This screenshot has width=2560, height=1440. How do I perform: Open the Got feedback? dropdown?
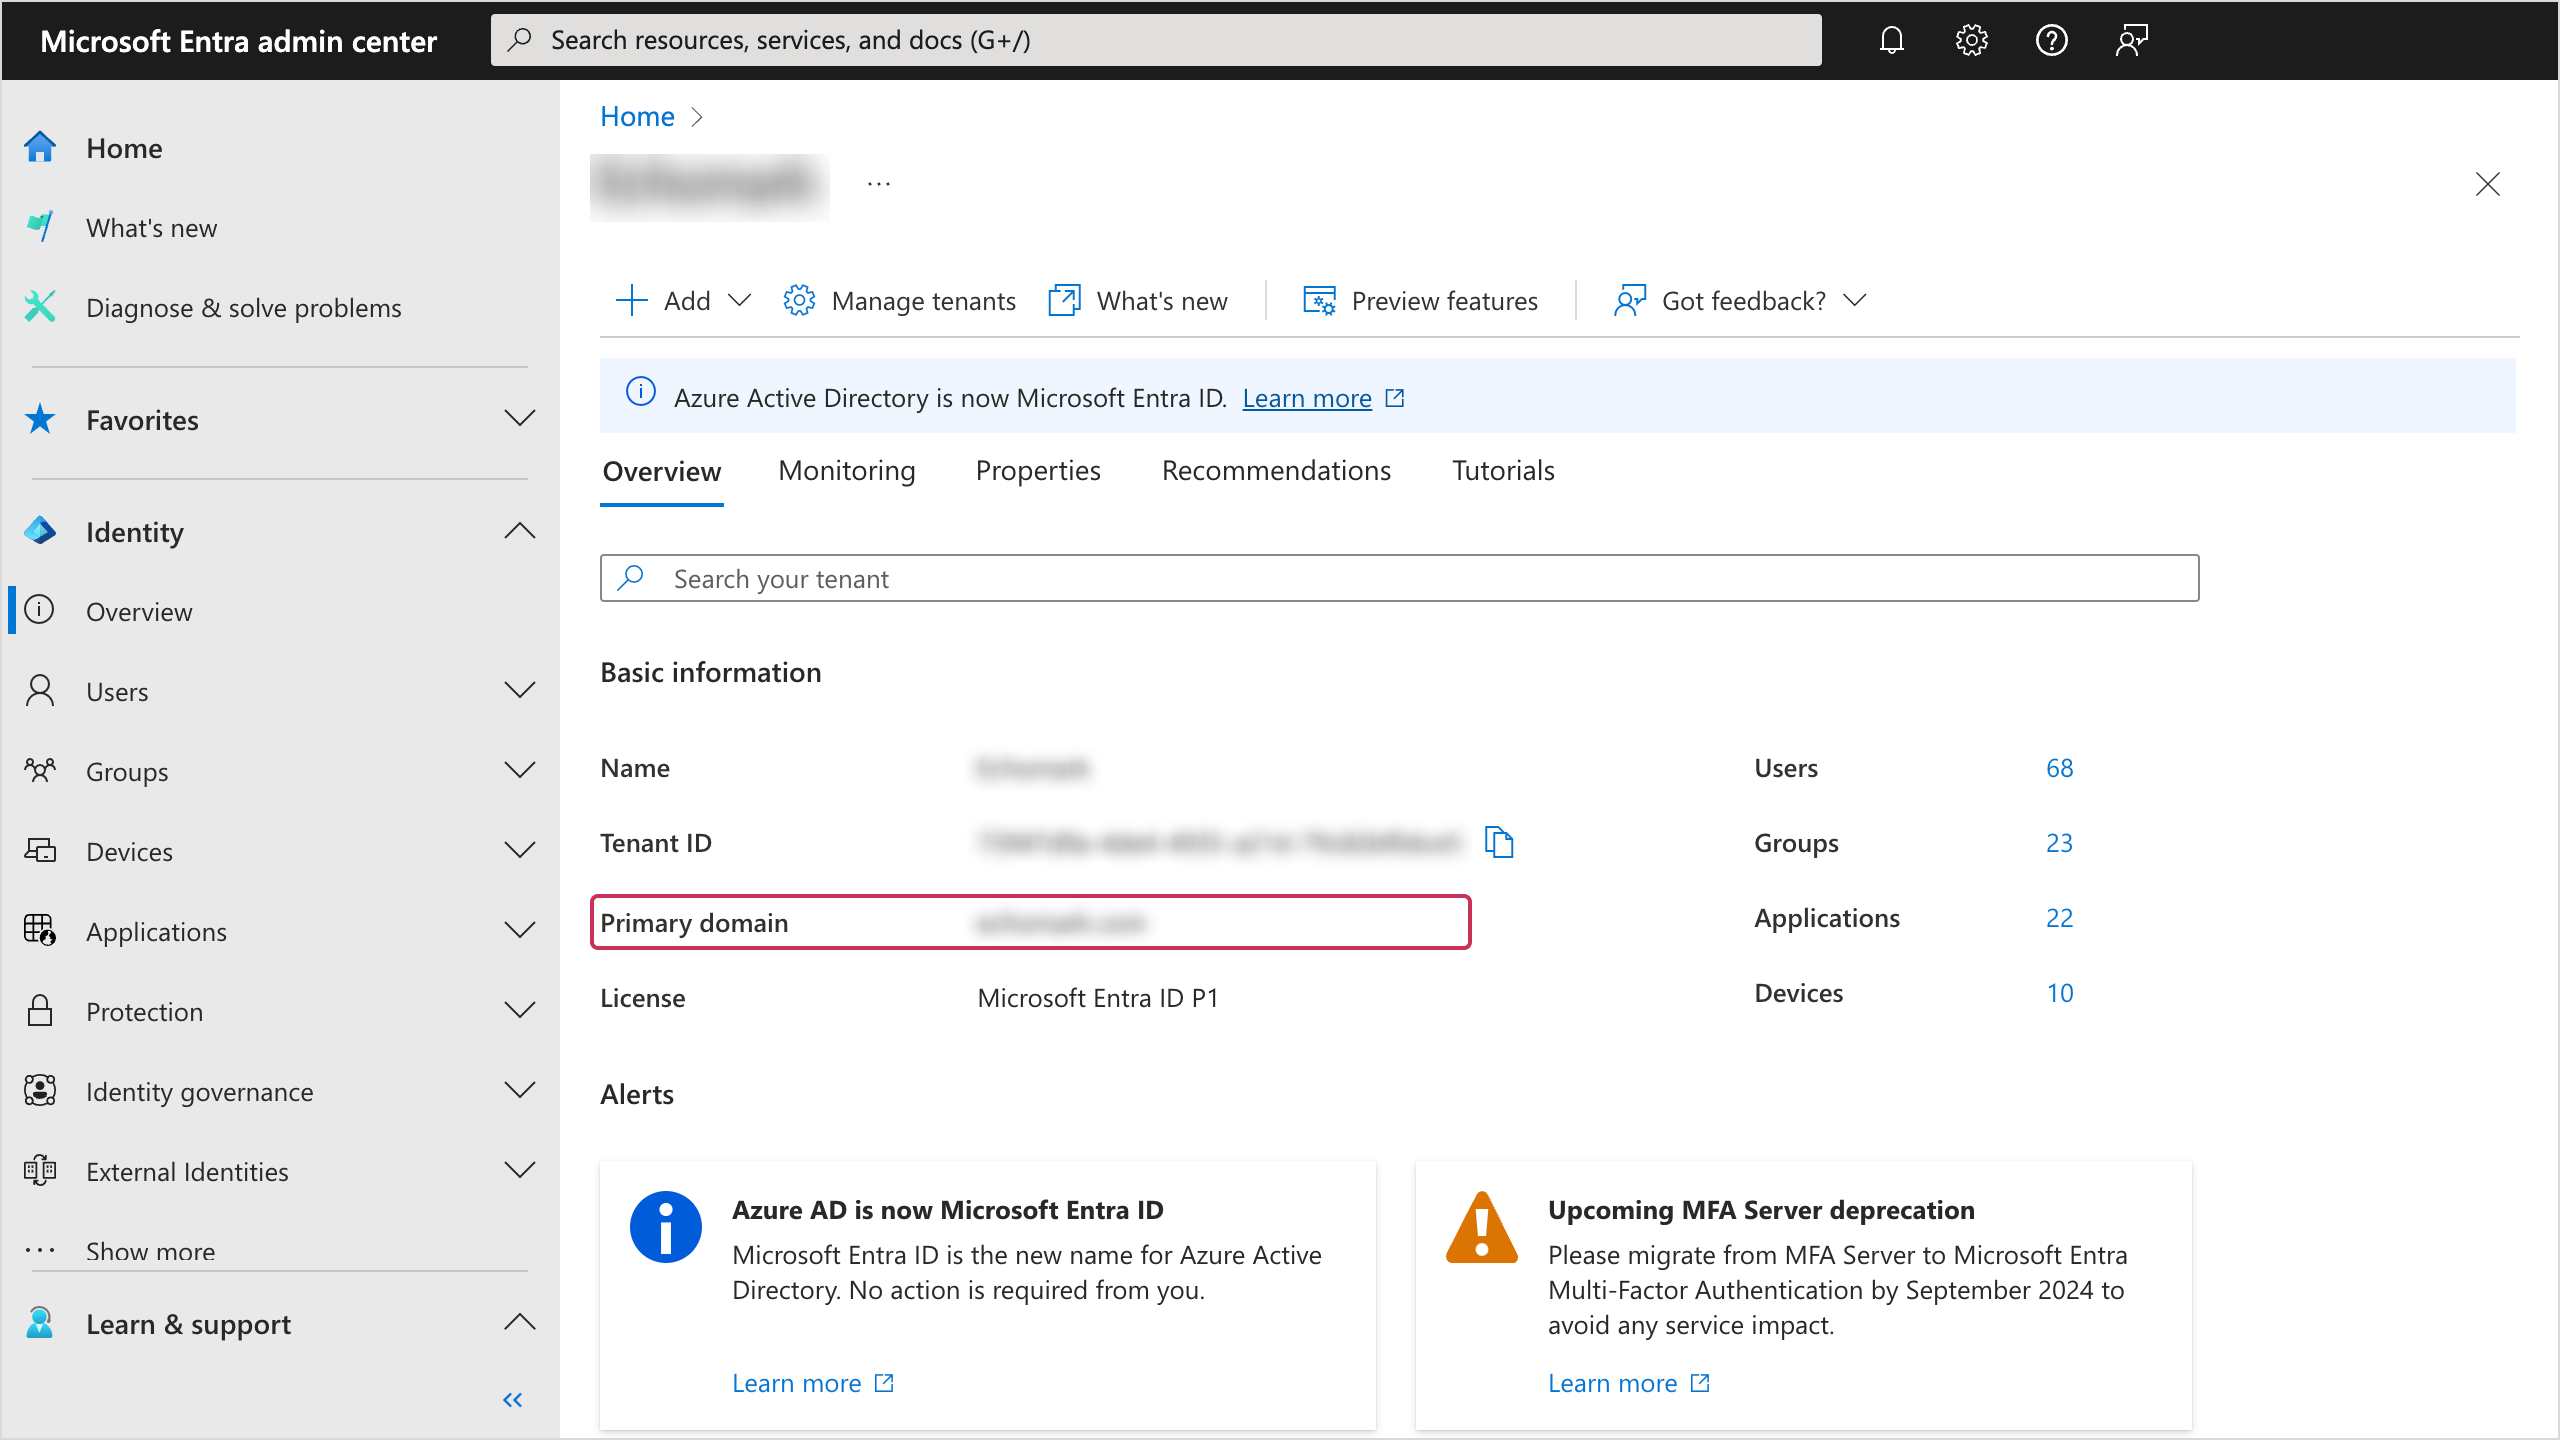click(x=1854, y=300)
